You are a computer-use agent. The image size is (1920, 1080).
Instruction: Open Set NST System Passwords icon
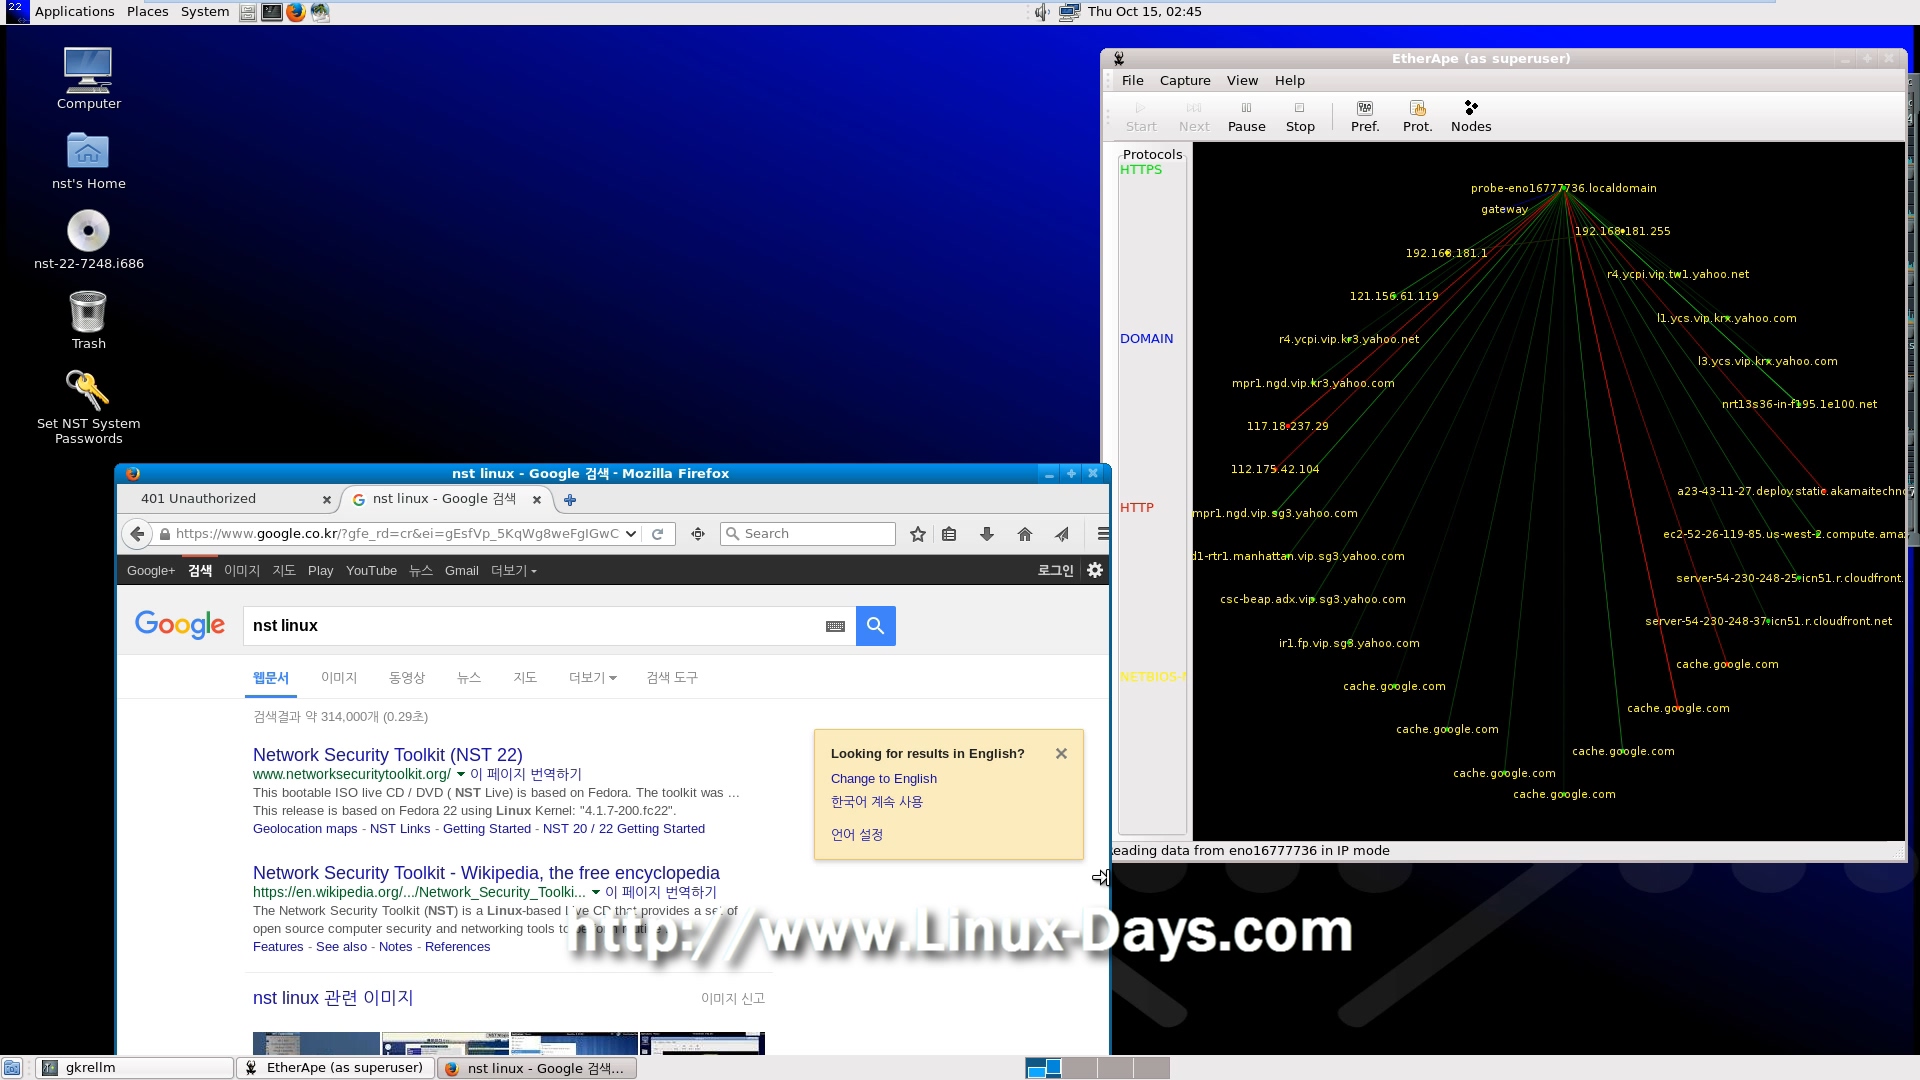88,406
